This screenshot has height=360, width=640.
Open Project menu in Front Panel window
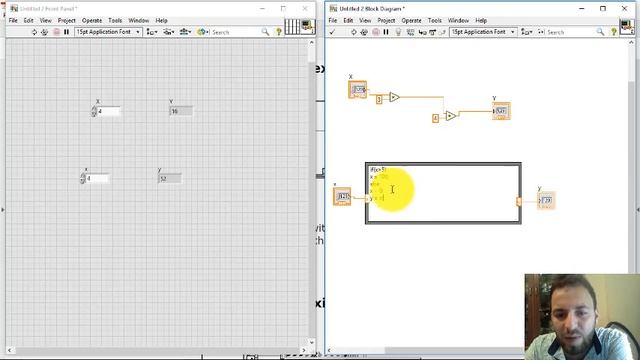(67, 20)
